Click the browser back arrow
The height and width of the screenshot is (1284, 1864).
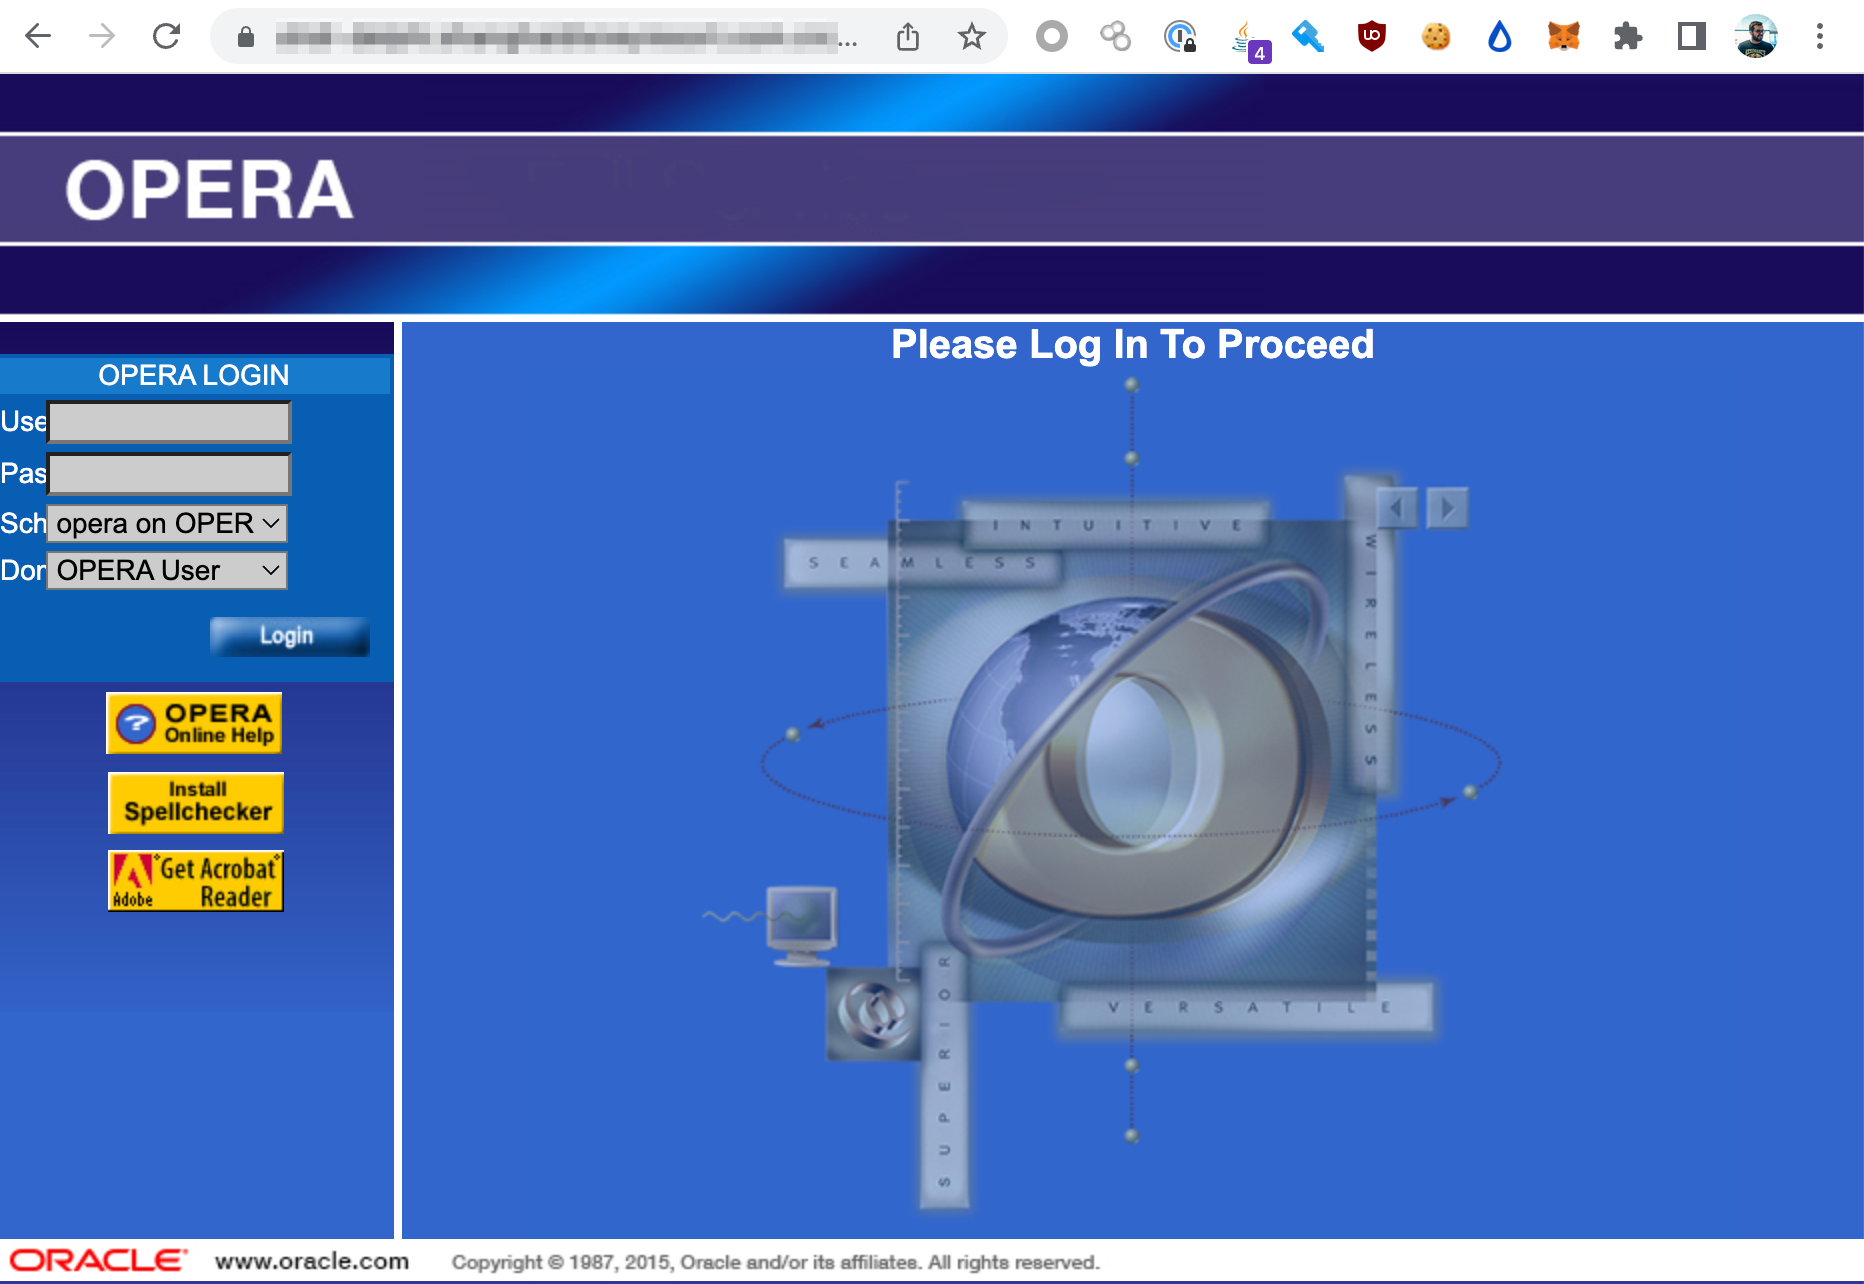point(38,37)
